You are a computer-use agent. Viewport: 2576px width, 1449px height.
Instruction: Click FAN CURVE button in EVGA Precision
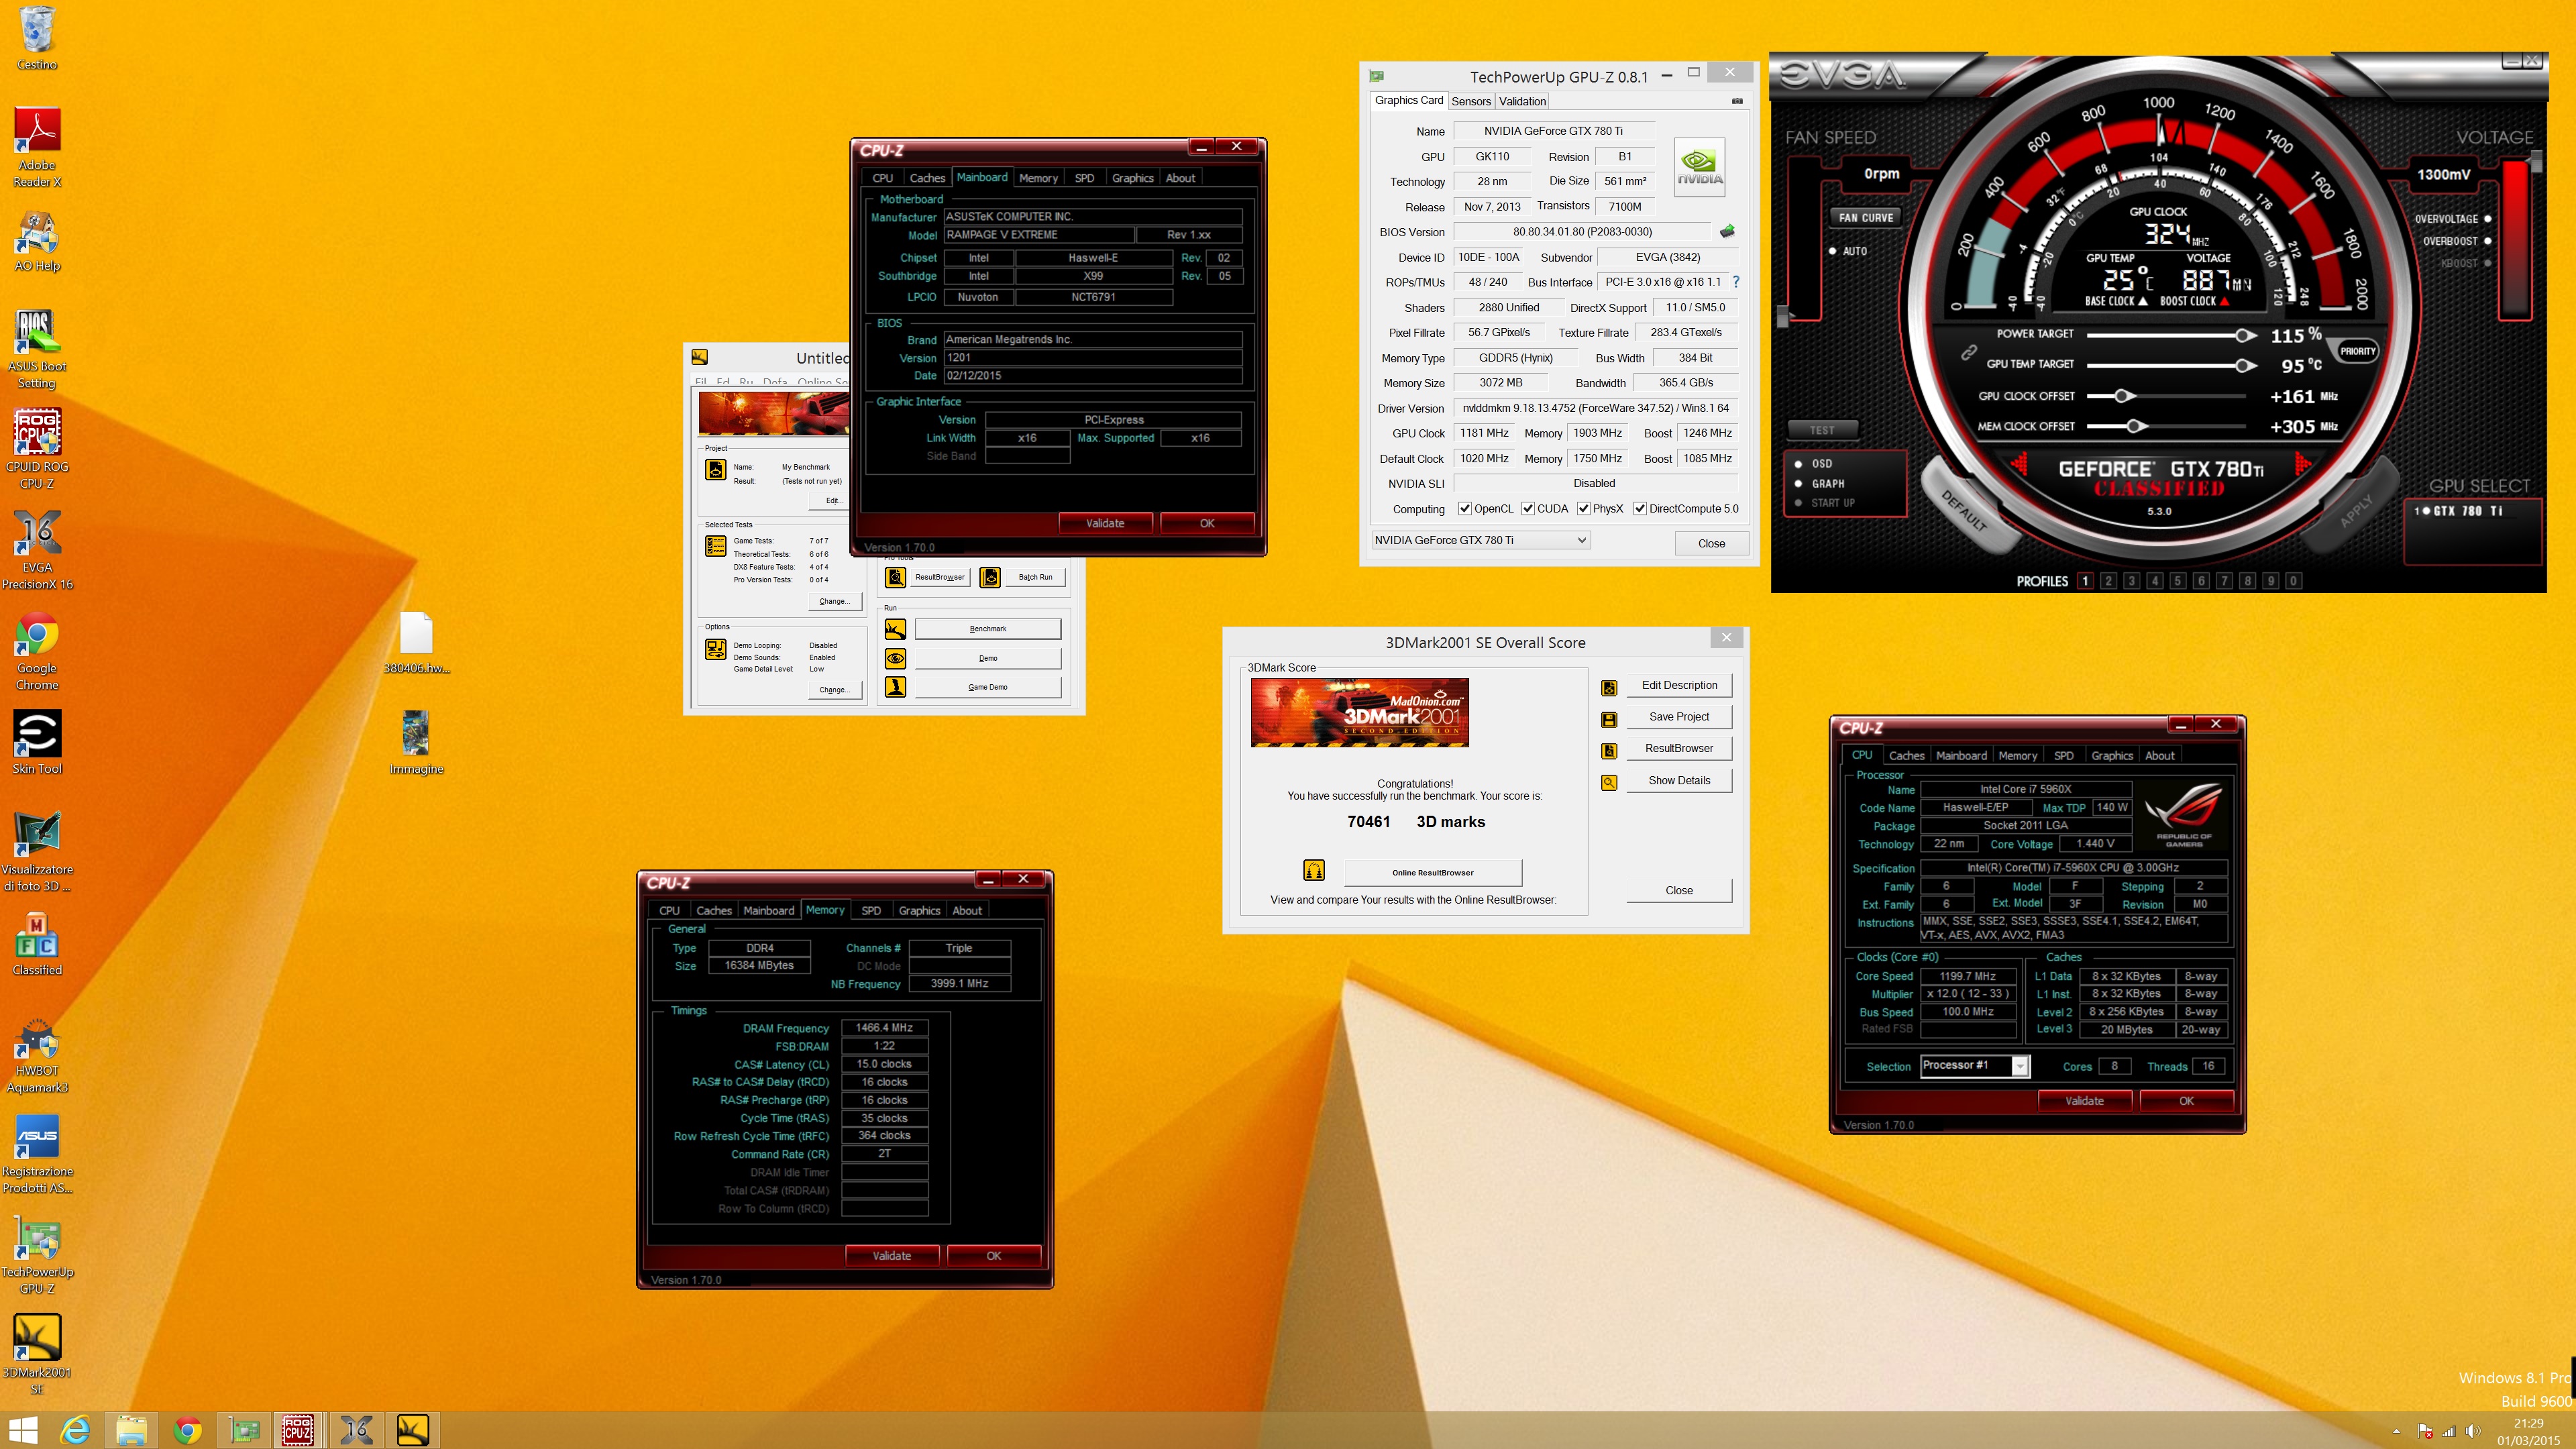(1865, 217)
